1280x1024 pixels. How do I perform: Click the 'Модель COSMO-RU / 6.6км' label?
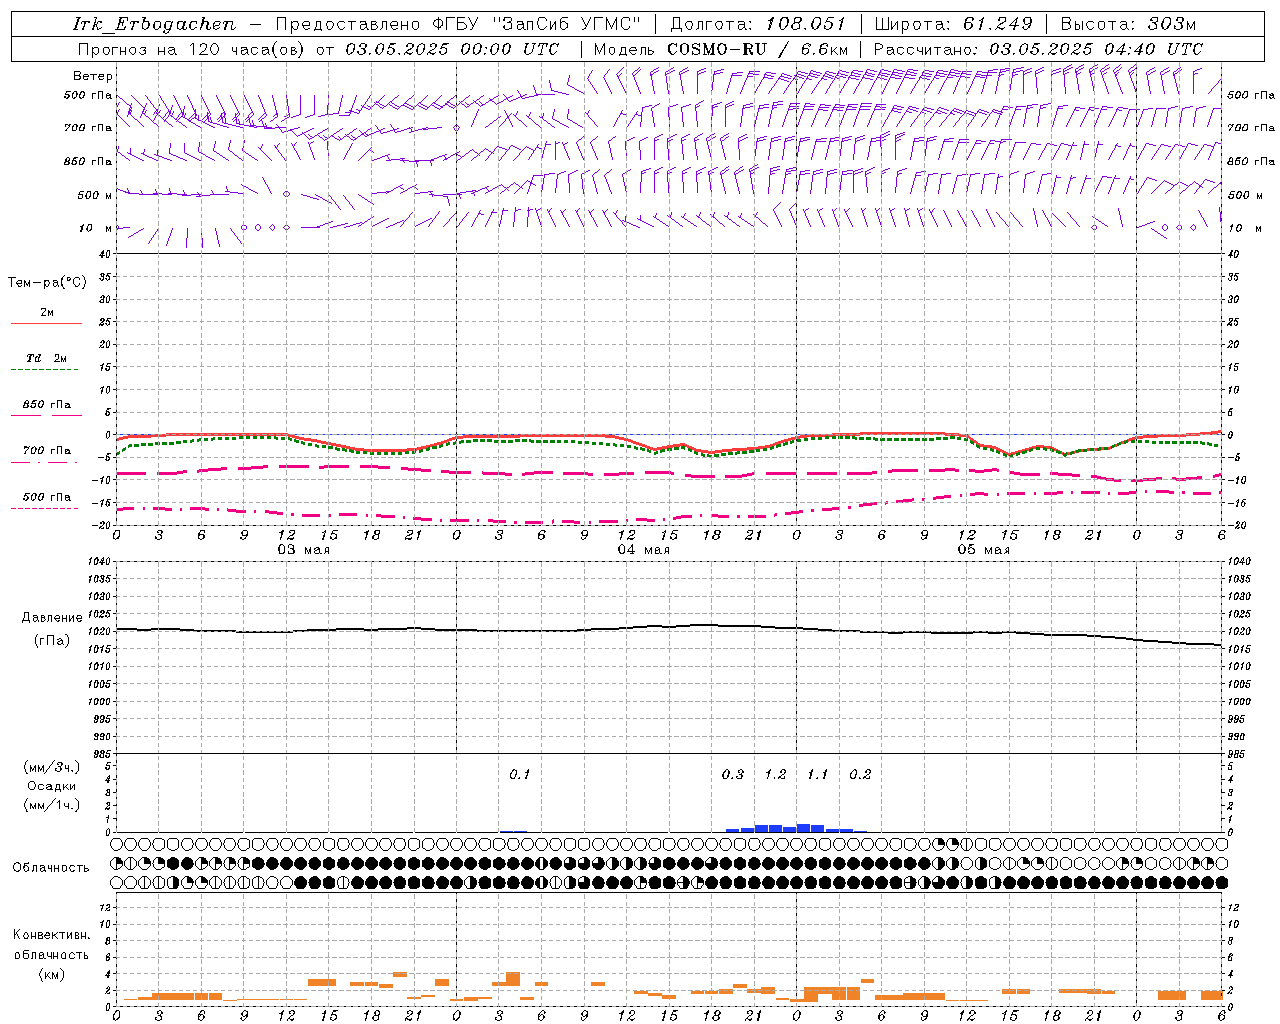(x=720, y=49)
